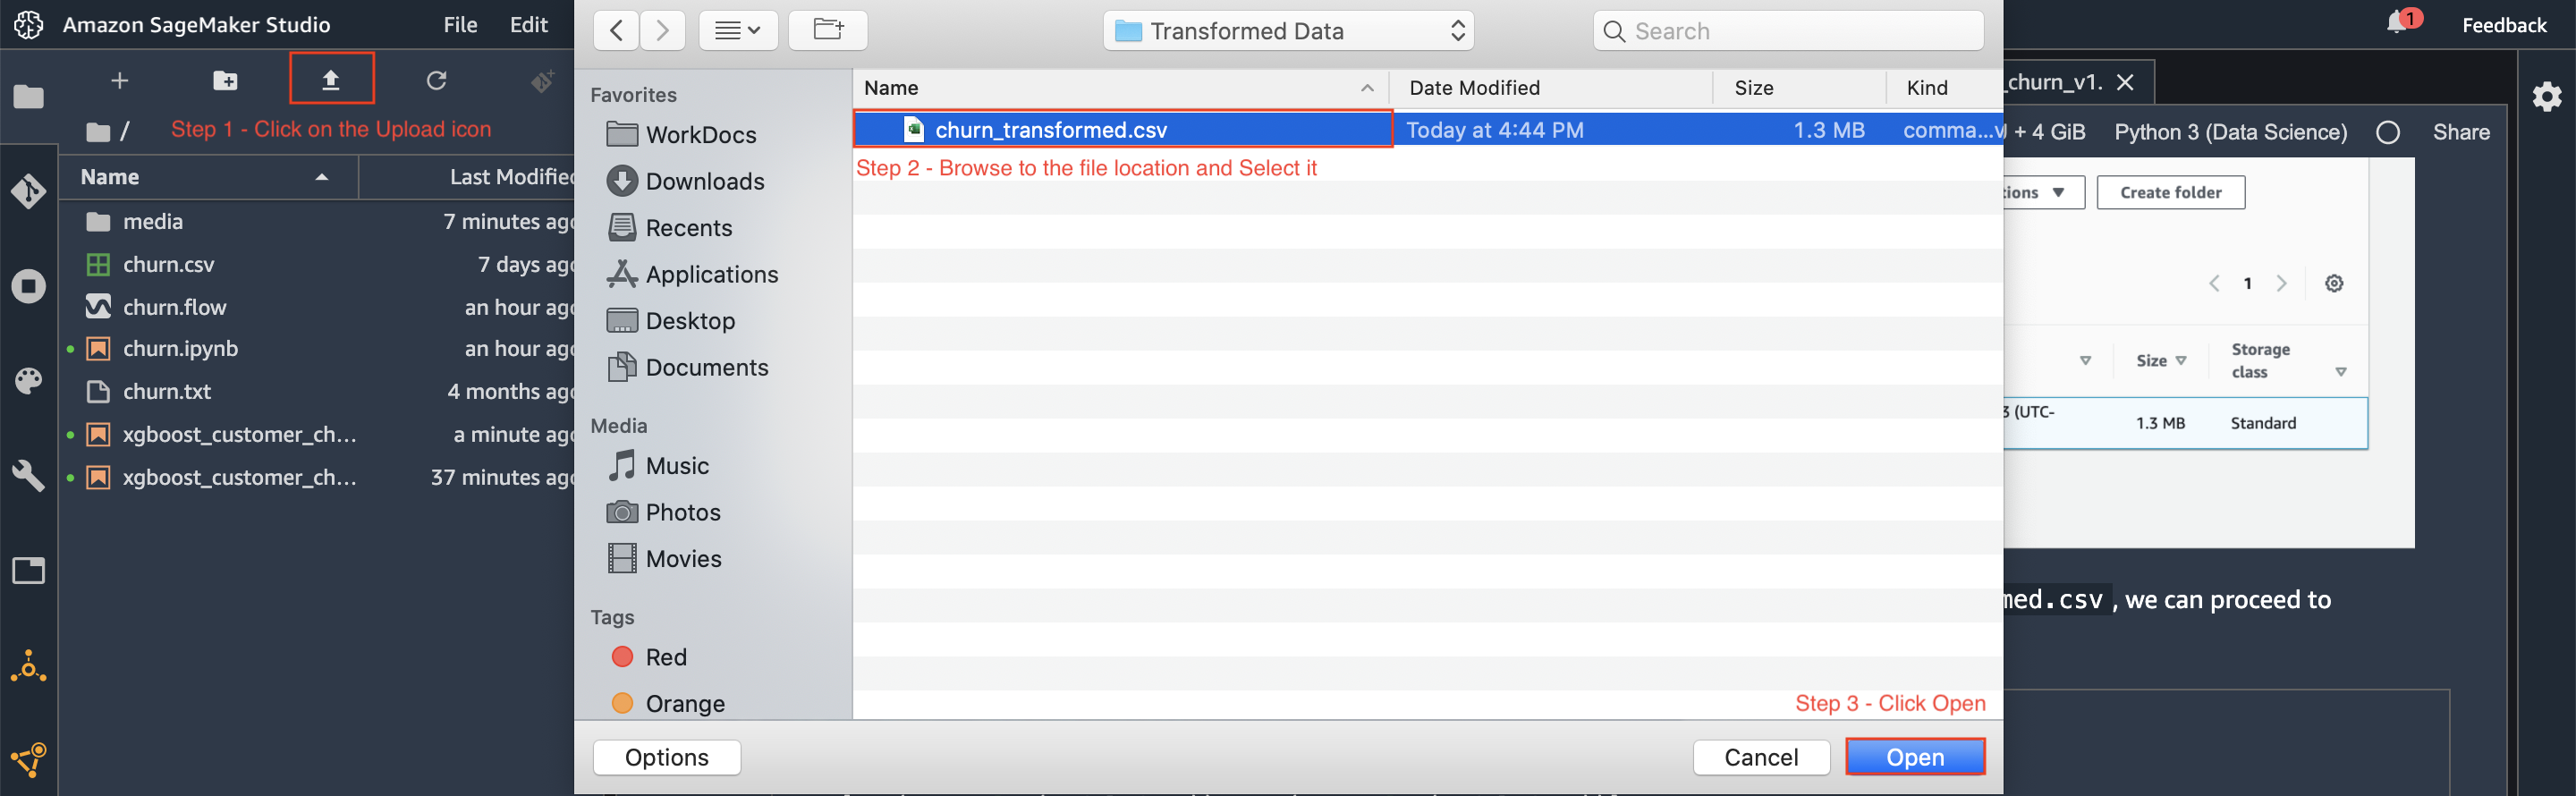The width and height of the screenshot is (2576, 796).
Task: Sort by the Storage class column arrow
Action: [2340, 372]
